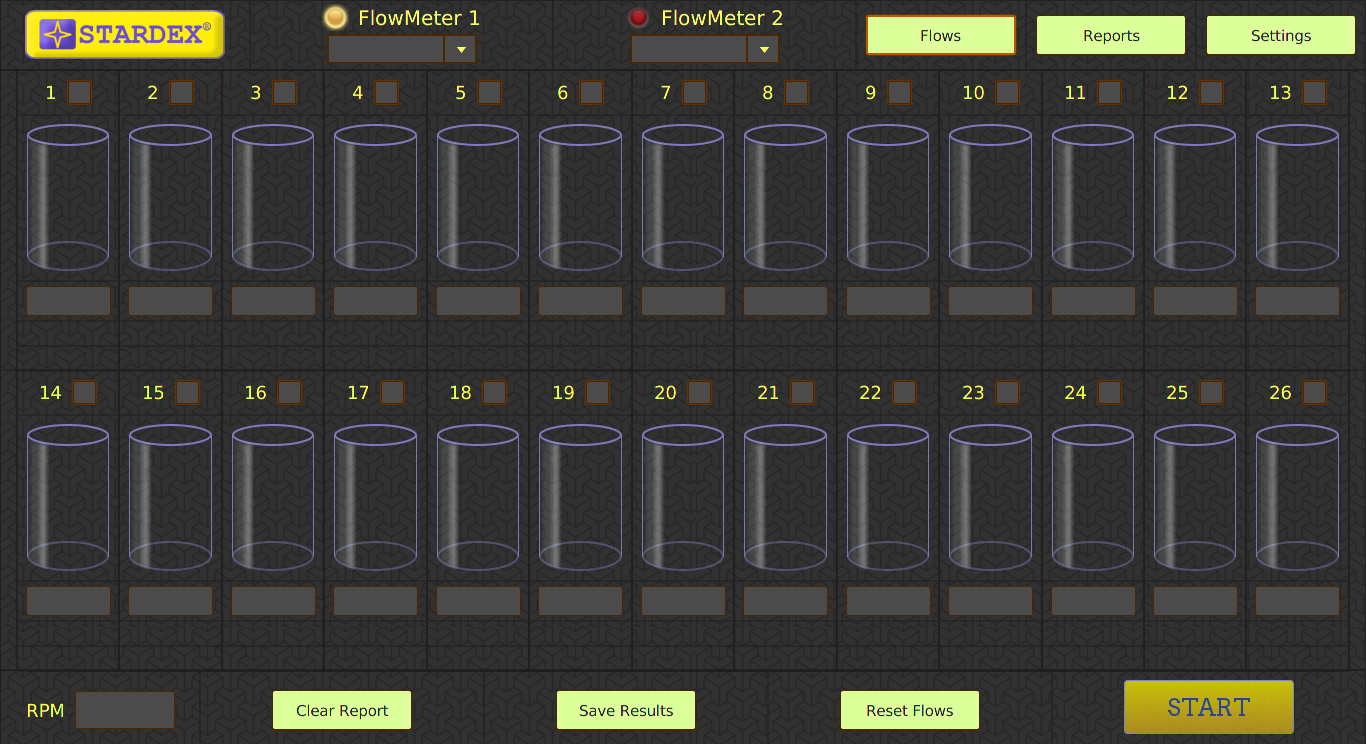
Task: Select the beaker for channel 16
Action: coord(273,497)
